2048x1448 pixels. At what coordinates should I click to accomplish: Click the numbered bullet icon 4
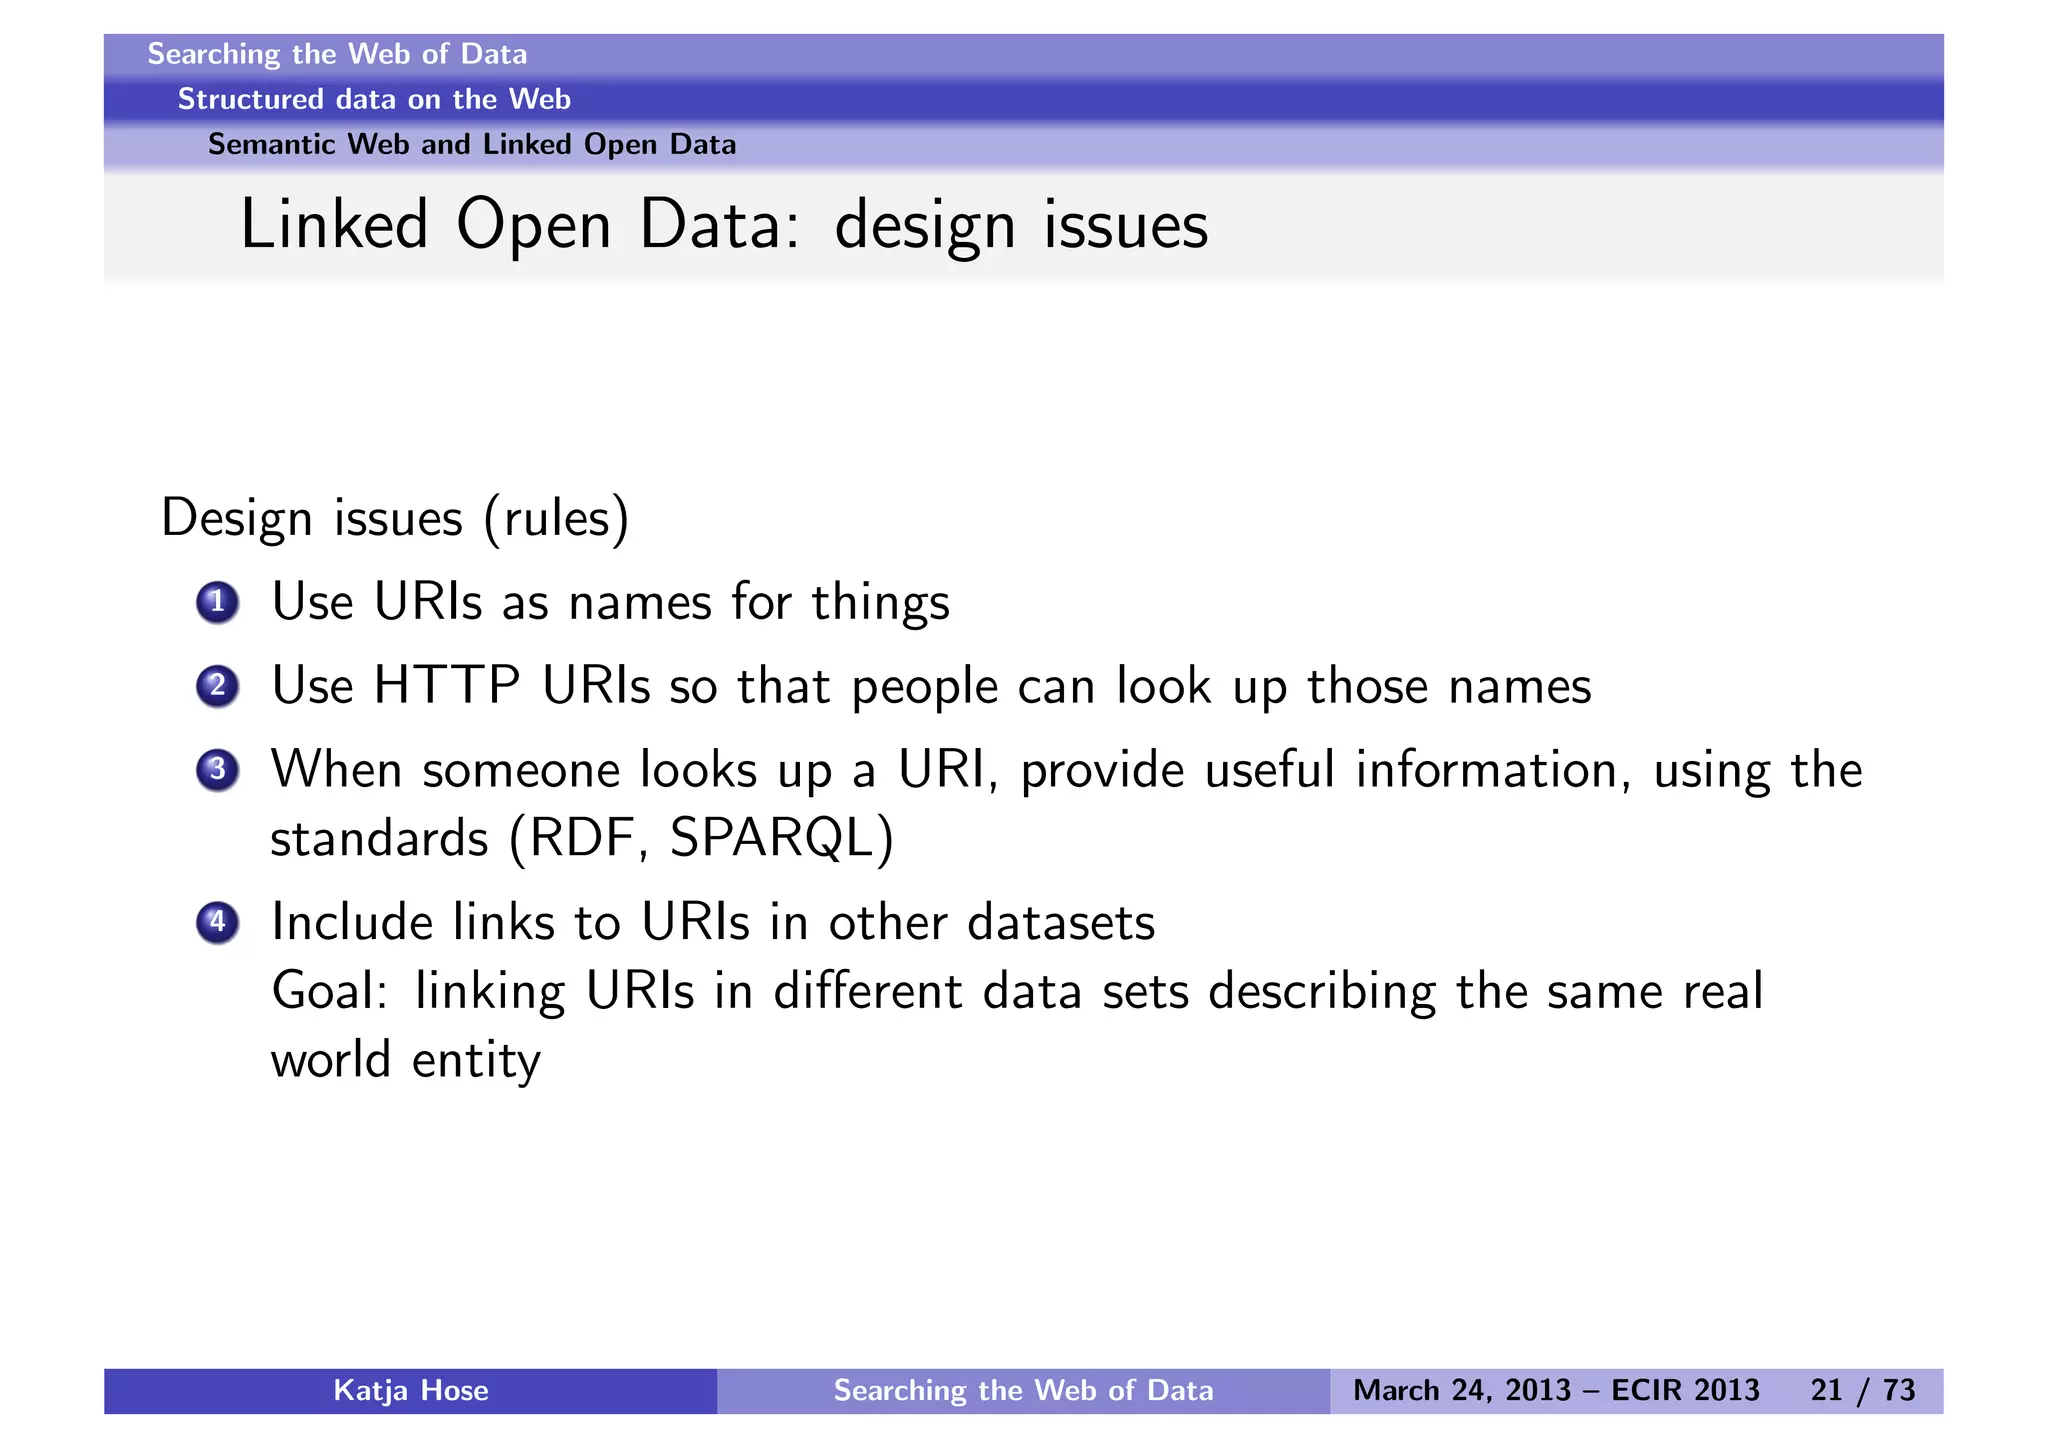tap(217, 922)
